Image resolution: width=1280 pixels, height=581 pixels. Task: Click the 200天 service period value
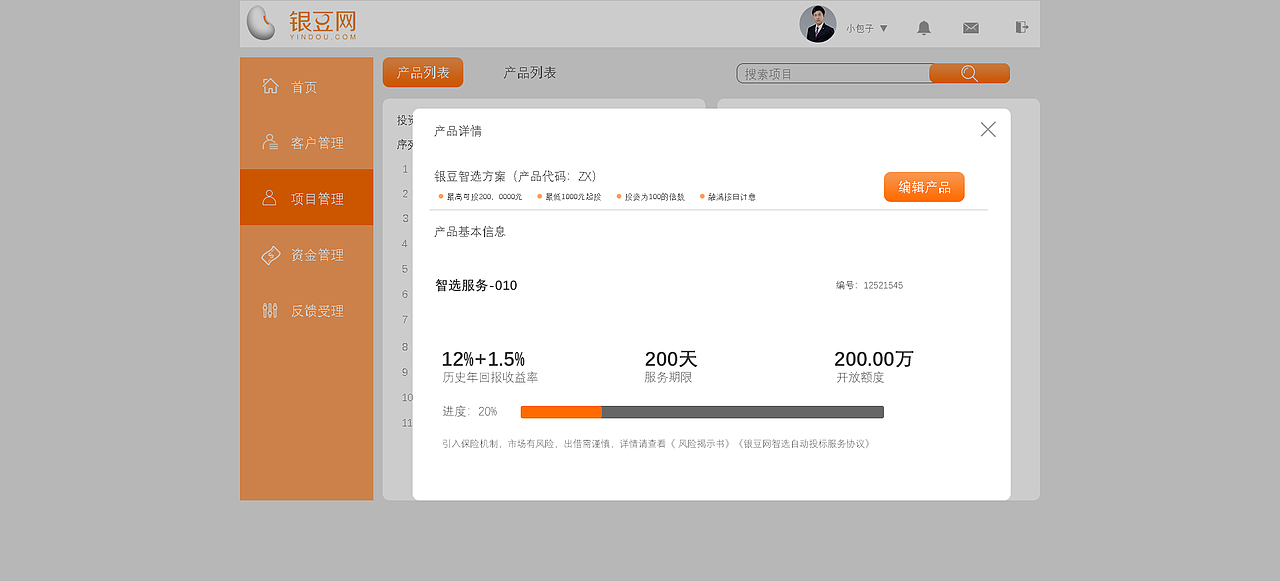coord(671,359)
